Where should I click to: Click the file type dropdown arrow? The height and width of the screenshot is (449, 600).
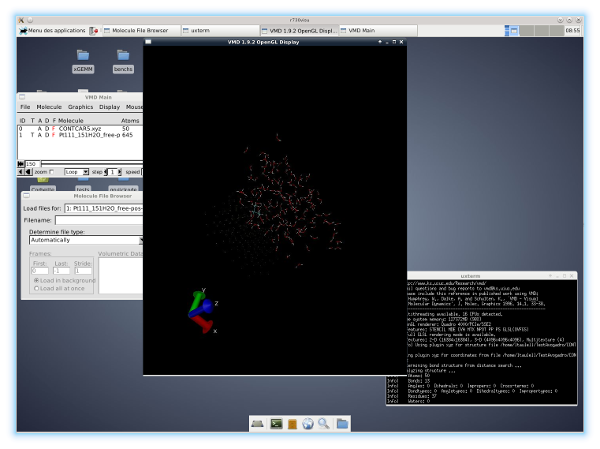click(141, 240)
